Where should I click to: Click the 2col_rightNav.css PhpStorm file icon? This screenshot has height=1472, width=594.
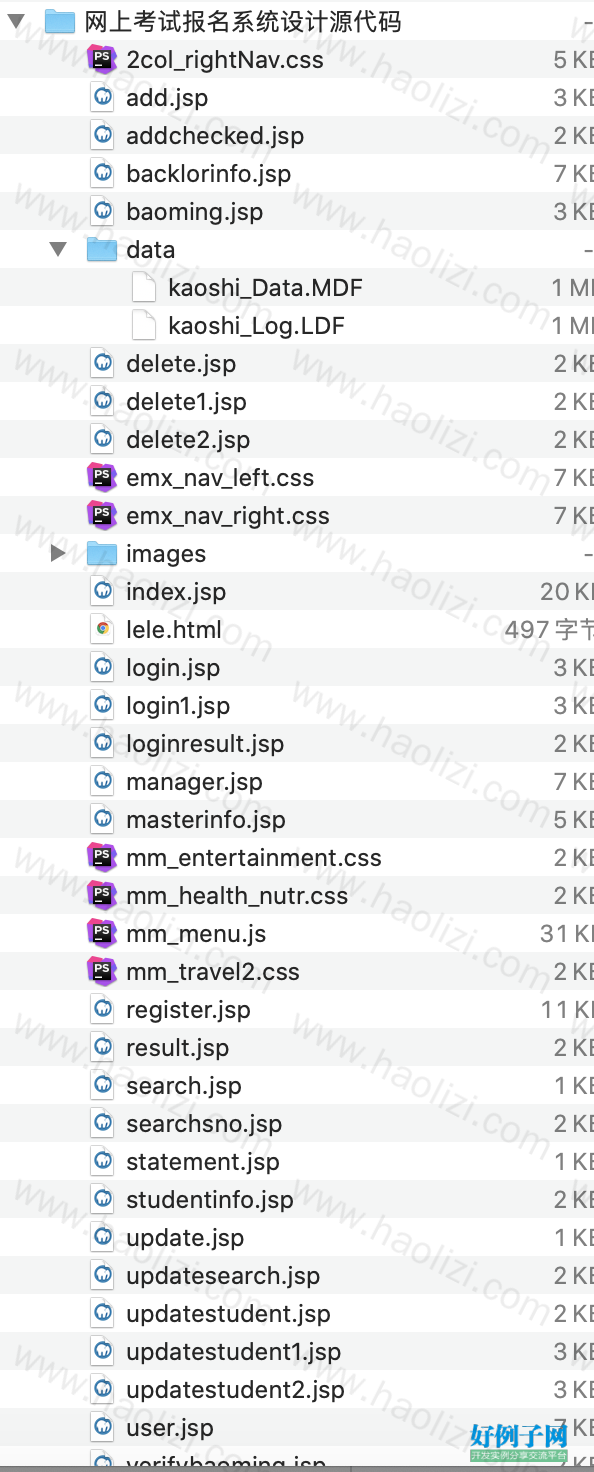(102, 60)
